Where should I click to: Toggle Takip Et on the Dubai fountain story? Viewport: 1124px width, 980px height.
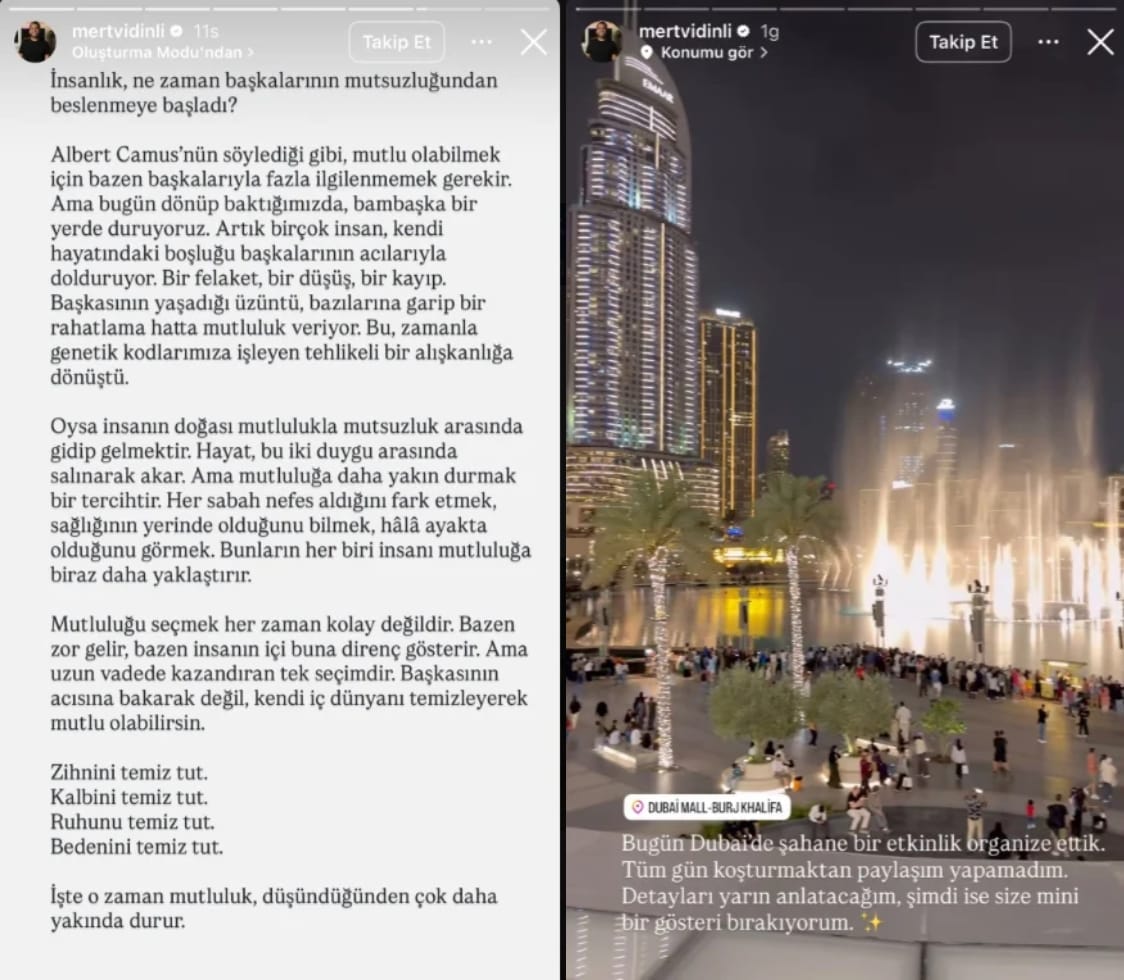pos(963,42)
